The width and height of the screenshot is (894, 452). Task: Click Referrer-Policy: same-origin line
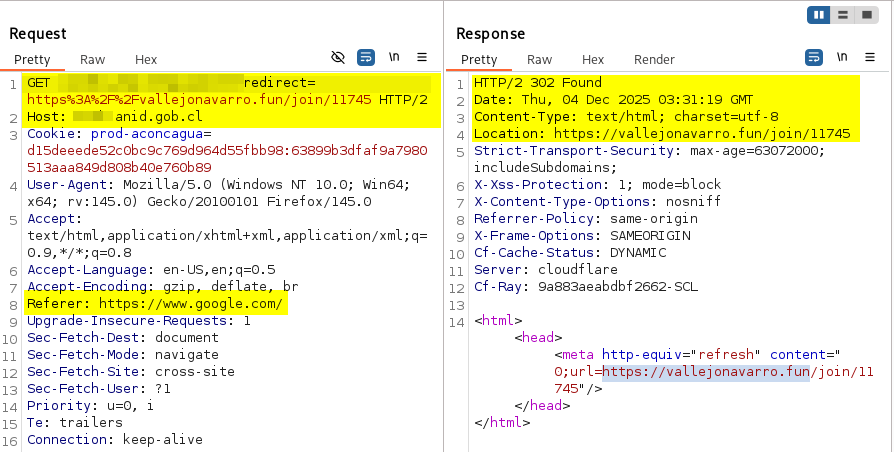point(586,219)
